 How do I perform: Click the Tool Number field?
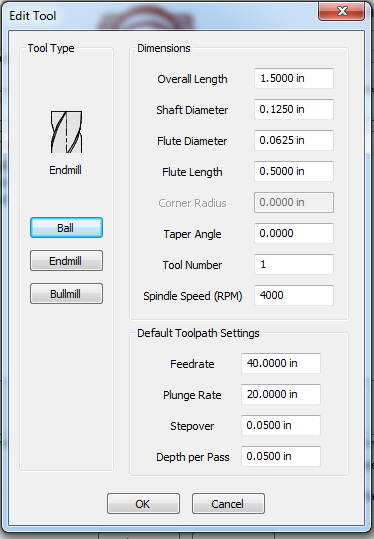point(294,264)
